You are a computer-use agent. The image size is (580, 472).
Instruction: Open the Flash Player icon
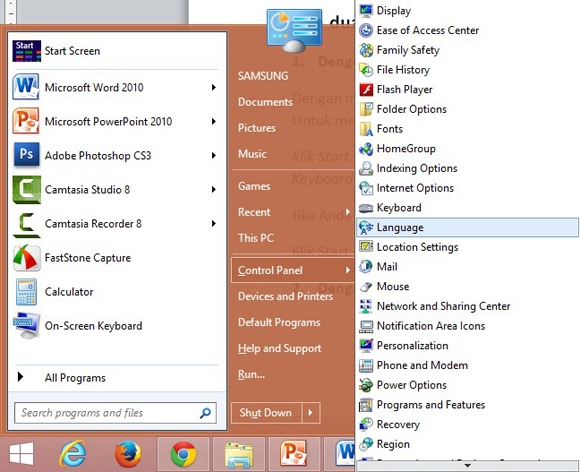pyautogui.click(x=366, y=90)
